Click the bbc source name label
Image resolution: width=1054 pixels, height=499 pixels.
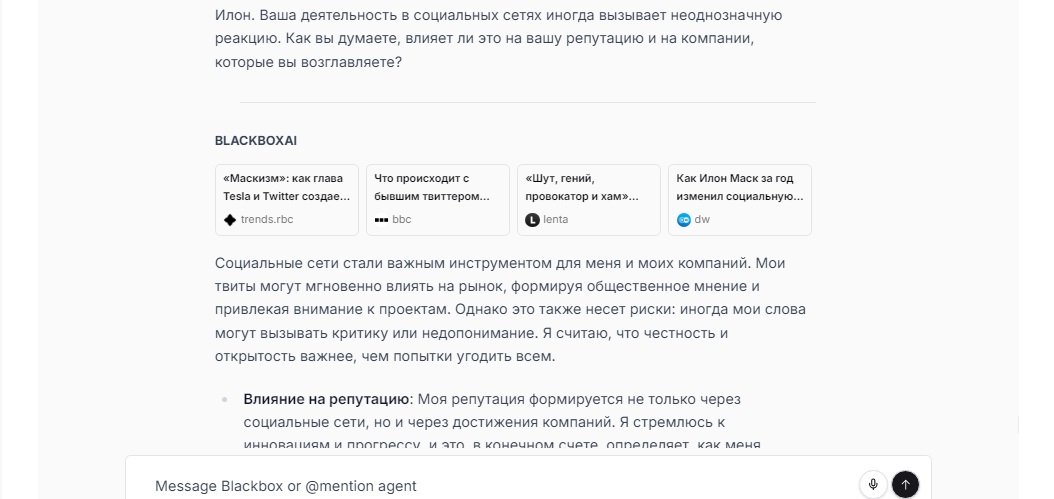coord(401,219)
